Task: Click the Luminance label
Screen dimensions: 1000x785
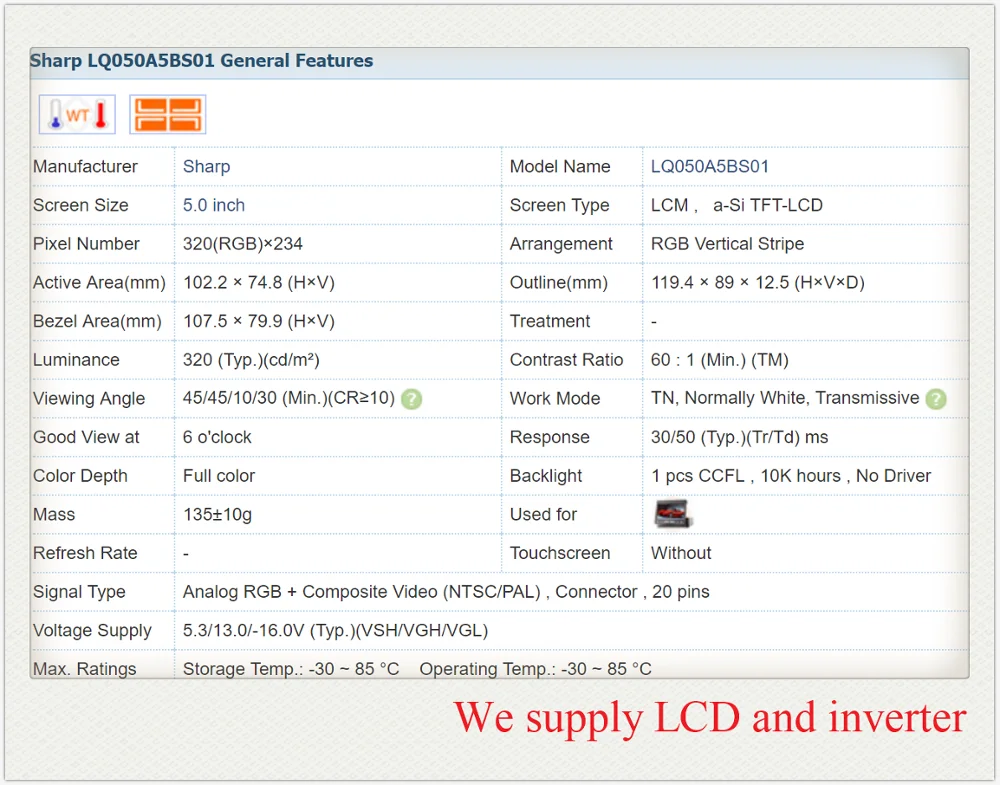Action: [x=76, y=360]
